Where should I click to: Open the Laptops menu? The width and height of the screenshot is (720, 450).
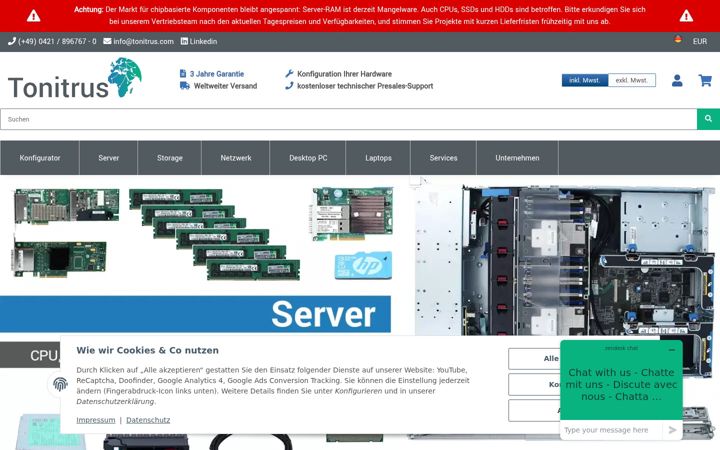(378, 158)
